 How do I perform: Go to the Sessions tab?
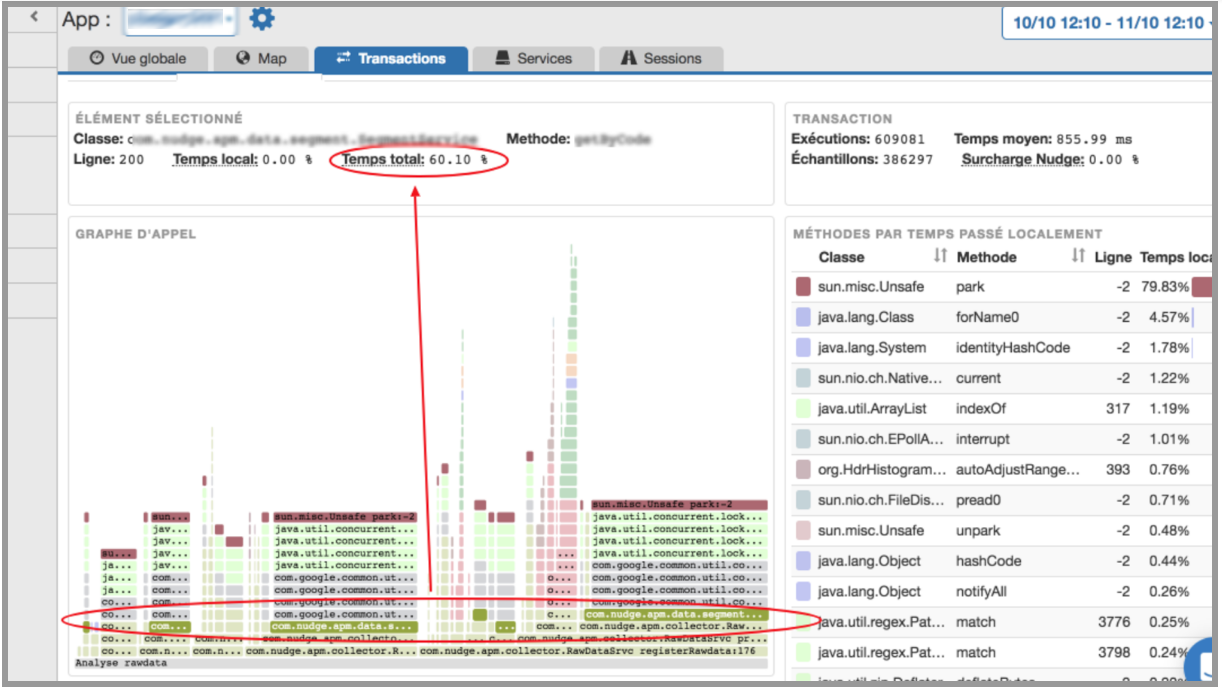pos(660,58)
